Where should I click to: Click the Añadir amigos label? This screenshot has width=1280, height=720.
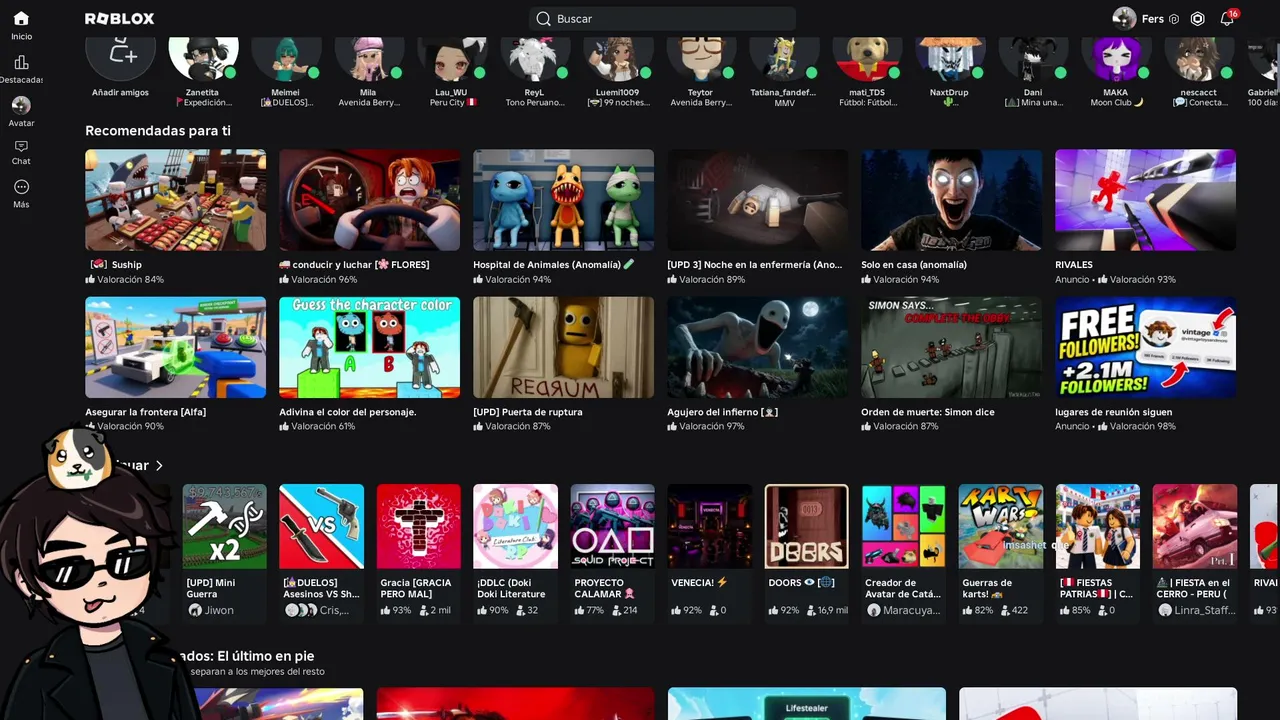coord(120,93)
